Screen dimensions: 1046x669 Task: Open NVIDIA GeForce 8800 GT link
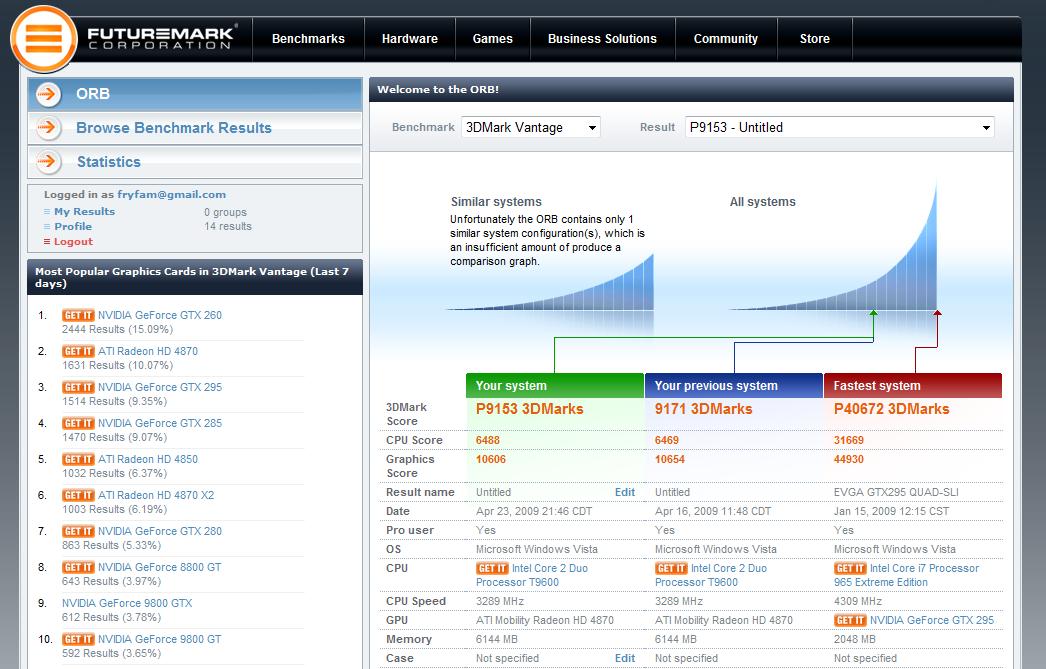click(x=159, y=568)
